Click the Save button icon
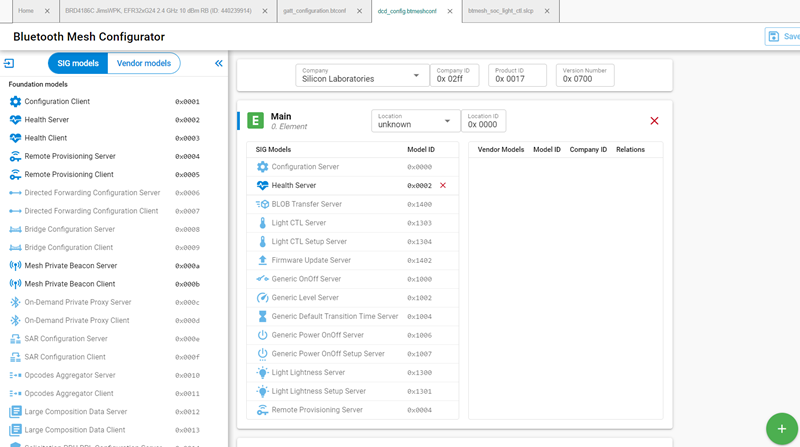 click(x=774, y=36)
